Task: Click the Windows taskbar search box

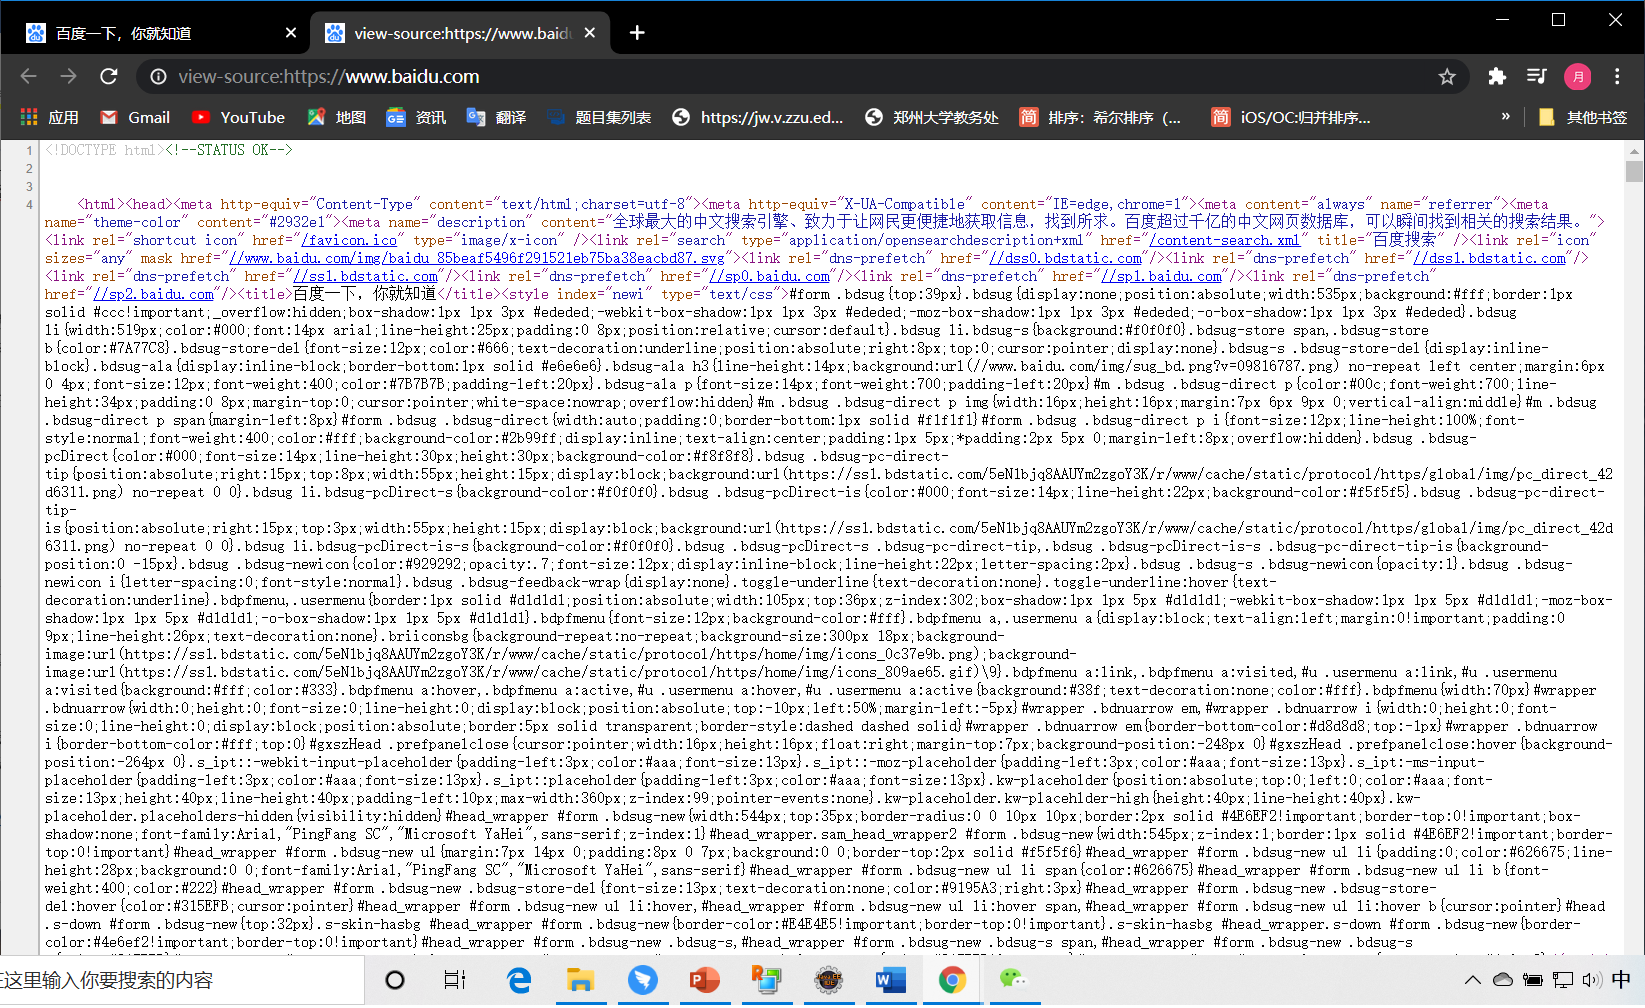Action: pos(180,980)
